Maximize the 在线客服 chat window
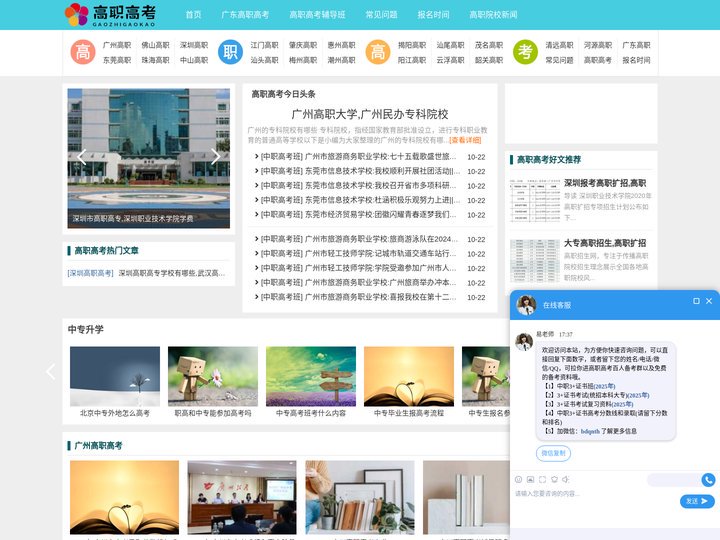Screen dimensions: 720x540 tap(696, 301)
